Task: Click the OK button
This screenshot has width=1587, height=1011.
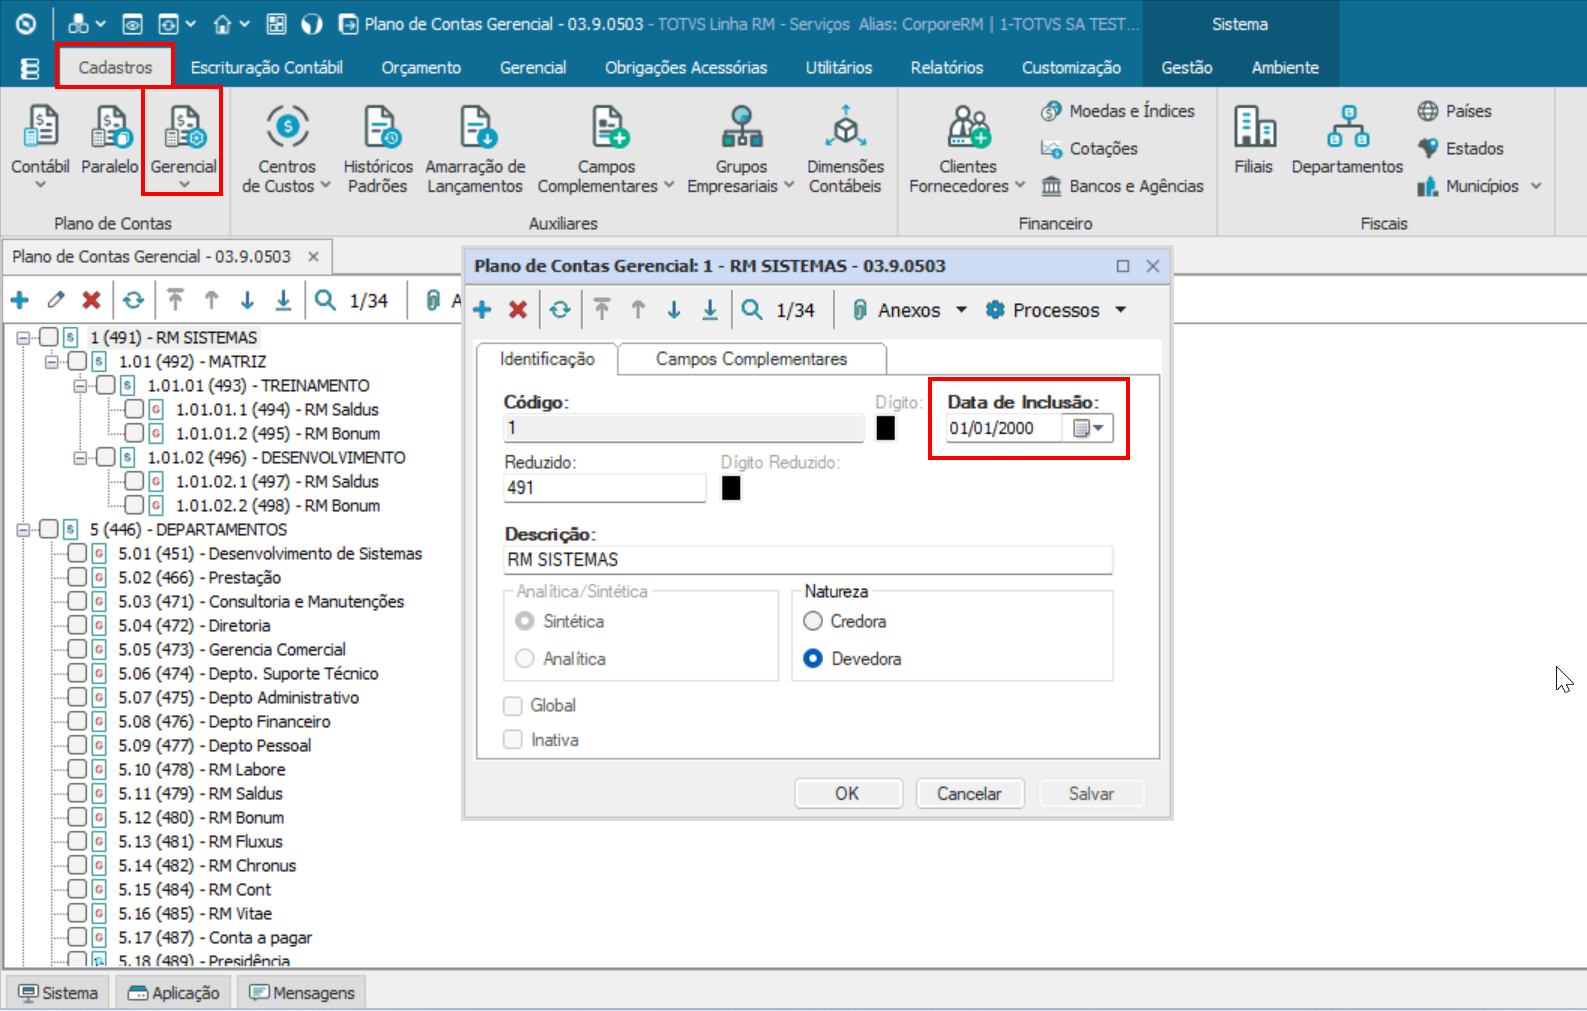Action: click(848, 794)
